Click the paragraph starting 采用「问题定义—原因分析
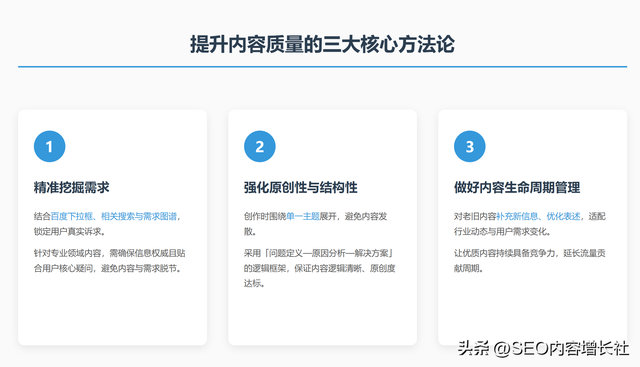640x367 pixels. tap(320, 268)
